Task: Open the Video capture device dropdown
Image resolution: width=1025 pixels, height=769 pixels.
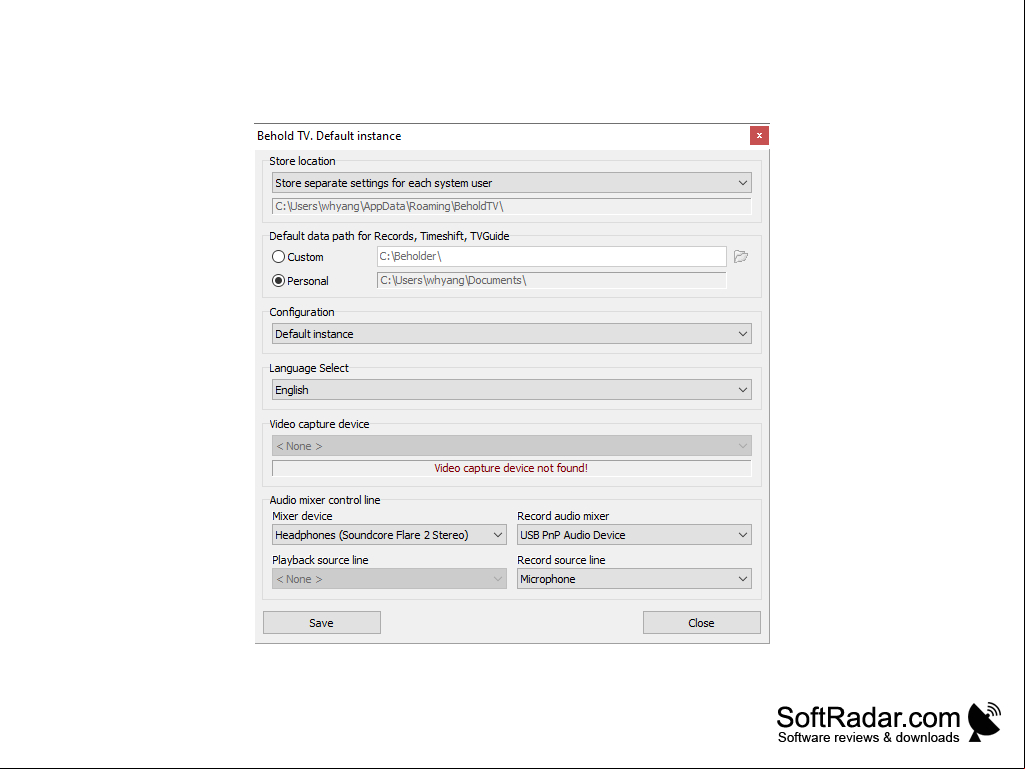Action: [x=512, y=446]
